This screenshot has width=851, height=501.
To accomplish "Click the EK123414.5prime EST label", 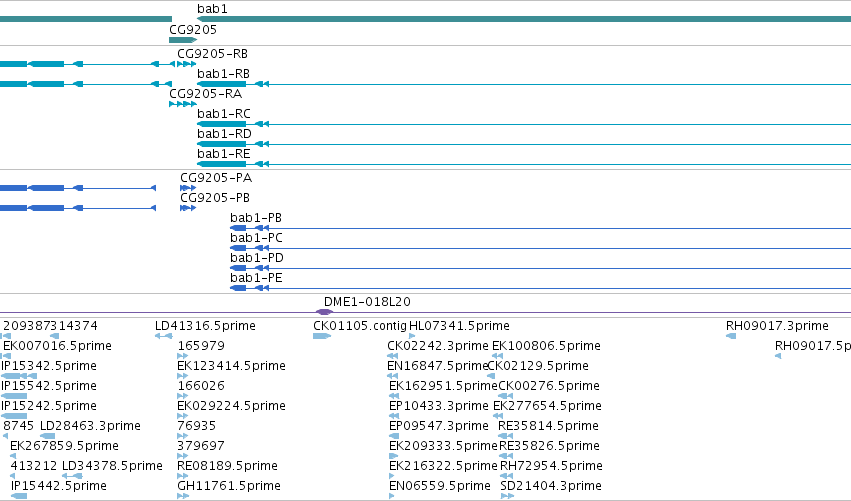I will (231, 366).
